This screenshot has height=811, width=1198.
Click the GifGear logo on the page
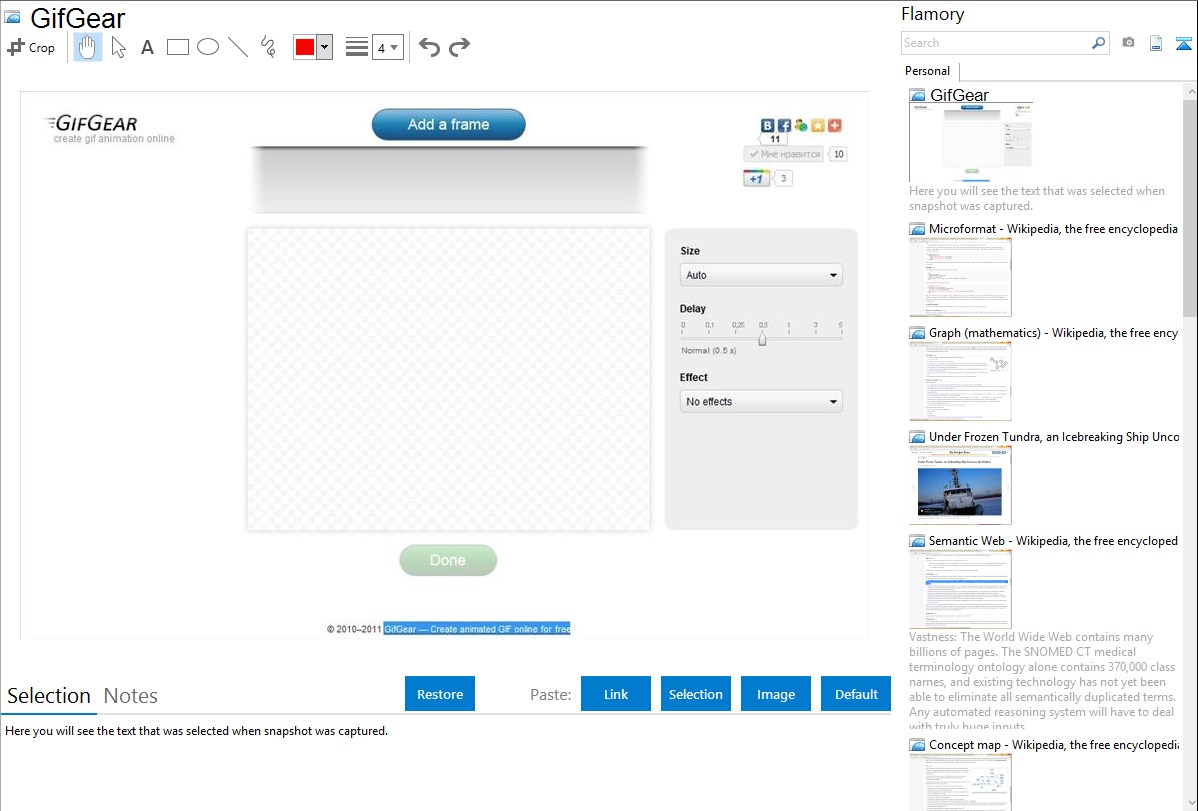pyautogui.click(x=92, y=124)
